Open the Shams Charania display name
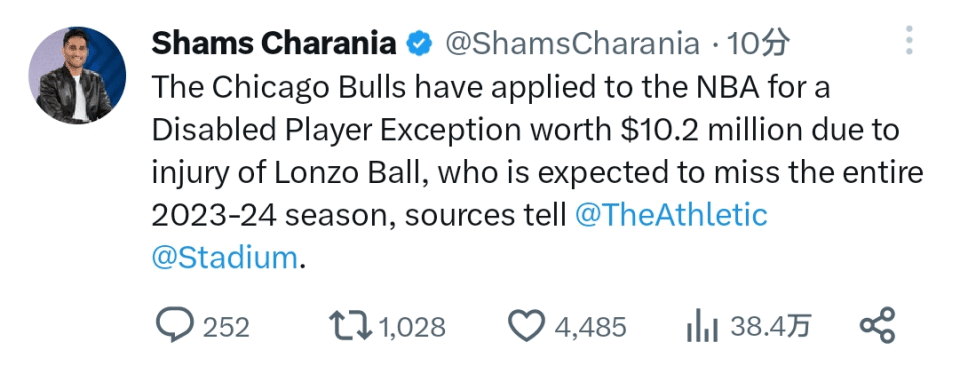Image resolution: width=960 pixels, height=366 pixels. [274, 43]
